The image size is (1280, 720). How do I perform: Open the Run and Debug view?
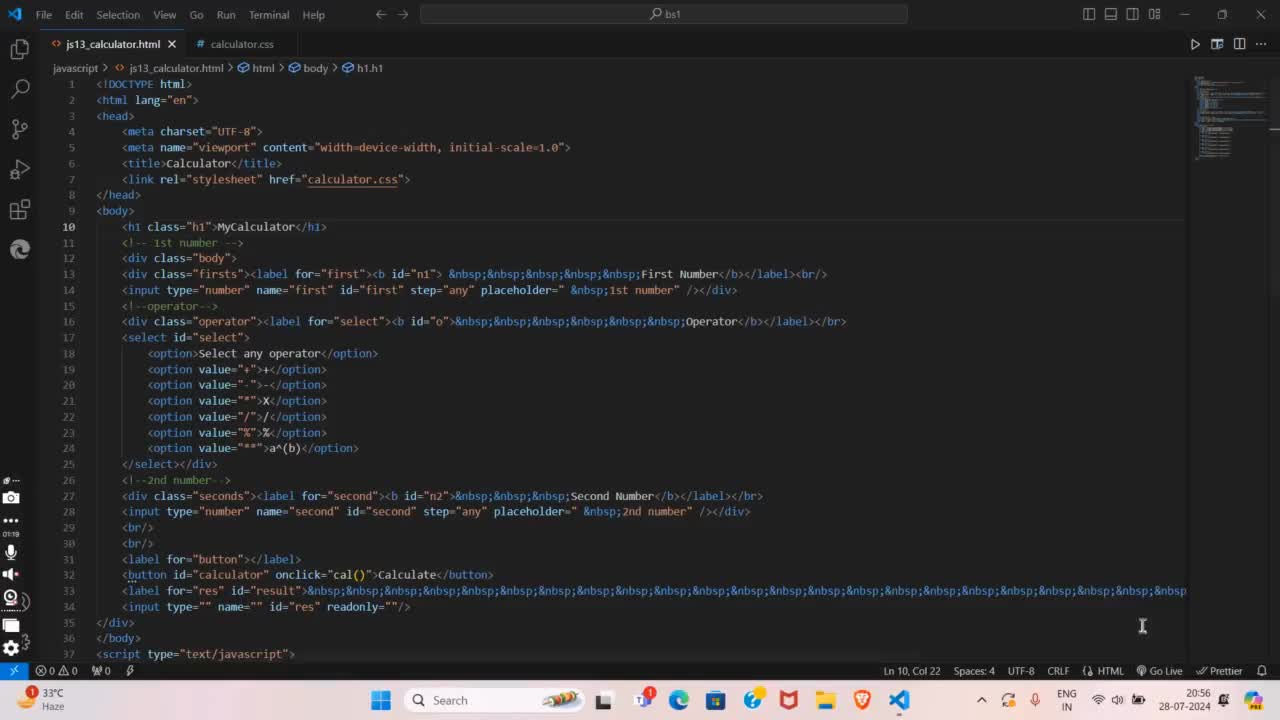pyautogui.click(x=20, y=169)
